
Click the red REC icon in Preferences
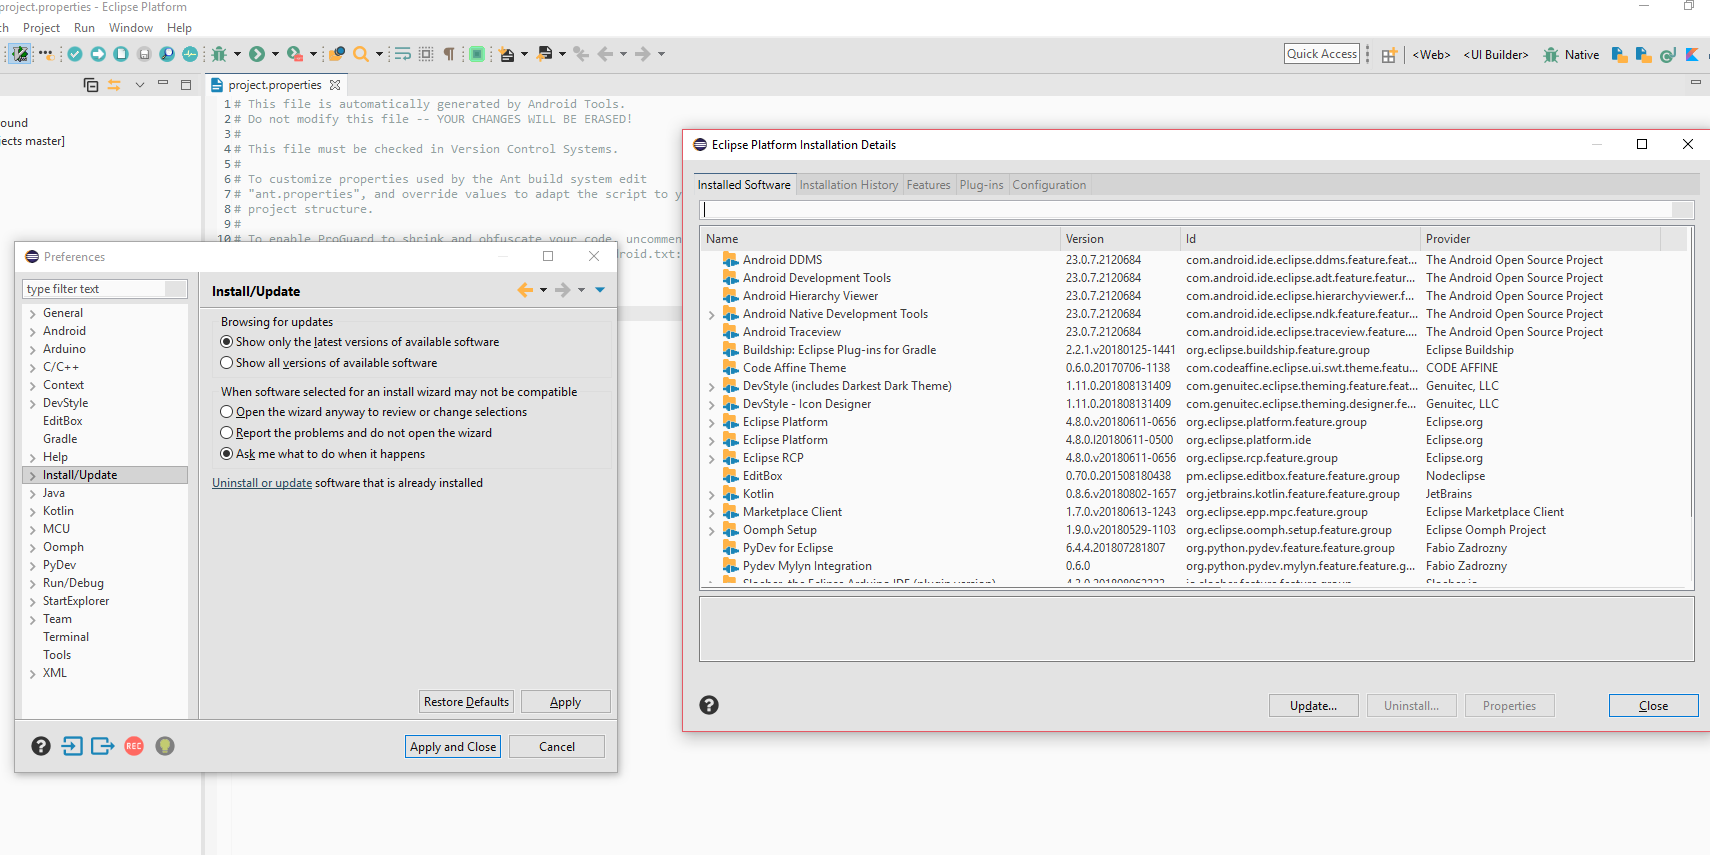134,746
